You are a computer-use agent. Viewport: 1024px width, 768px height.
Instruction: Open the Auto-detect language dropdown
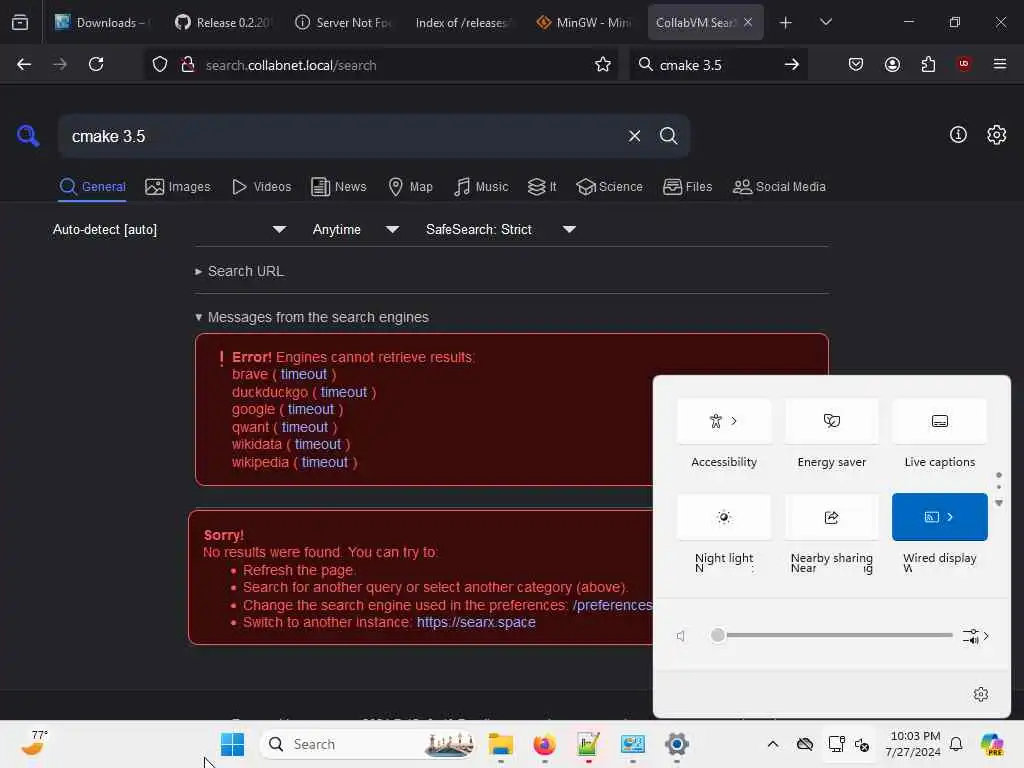click(169, 229)
